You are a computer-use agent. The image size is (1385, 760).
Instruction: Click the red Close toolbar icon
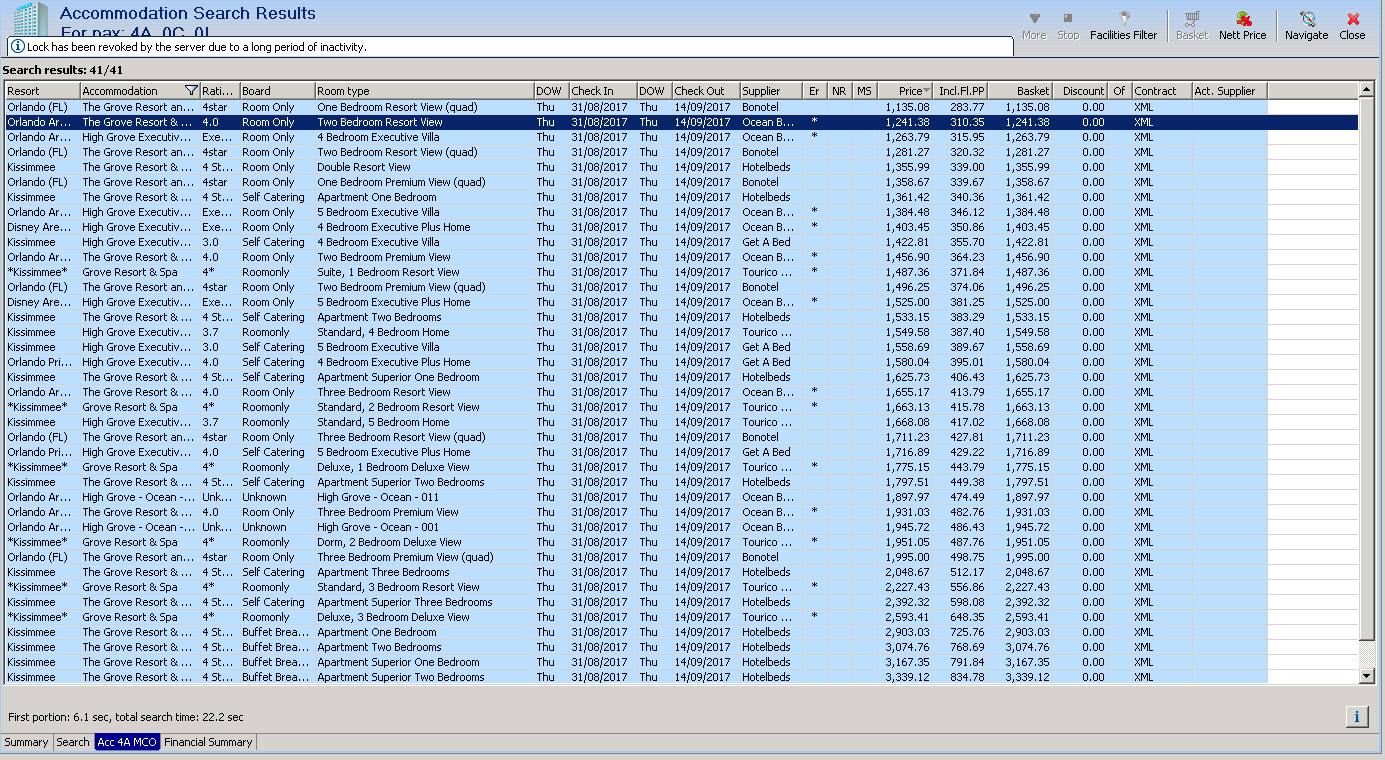pos(1352,19)
